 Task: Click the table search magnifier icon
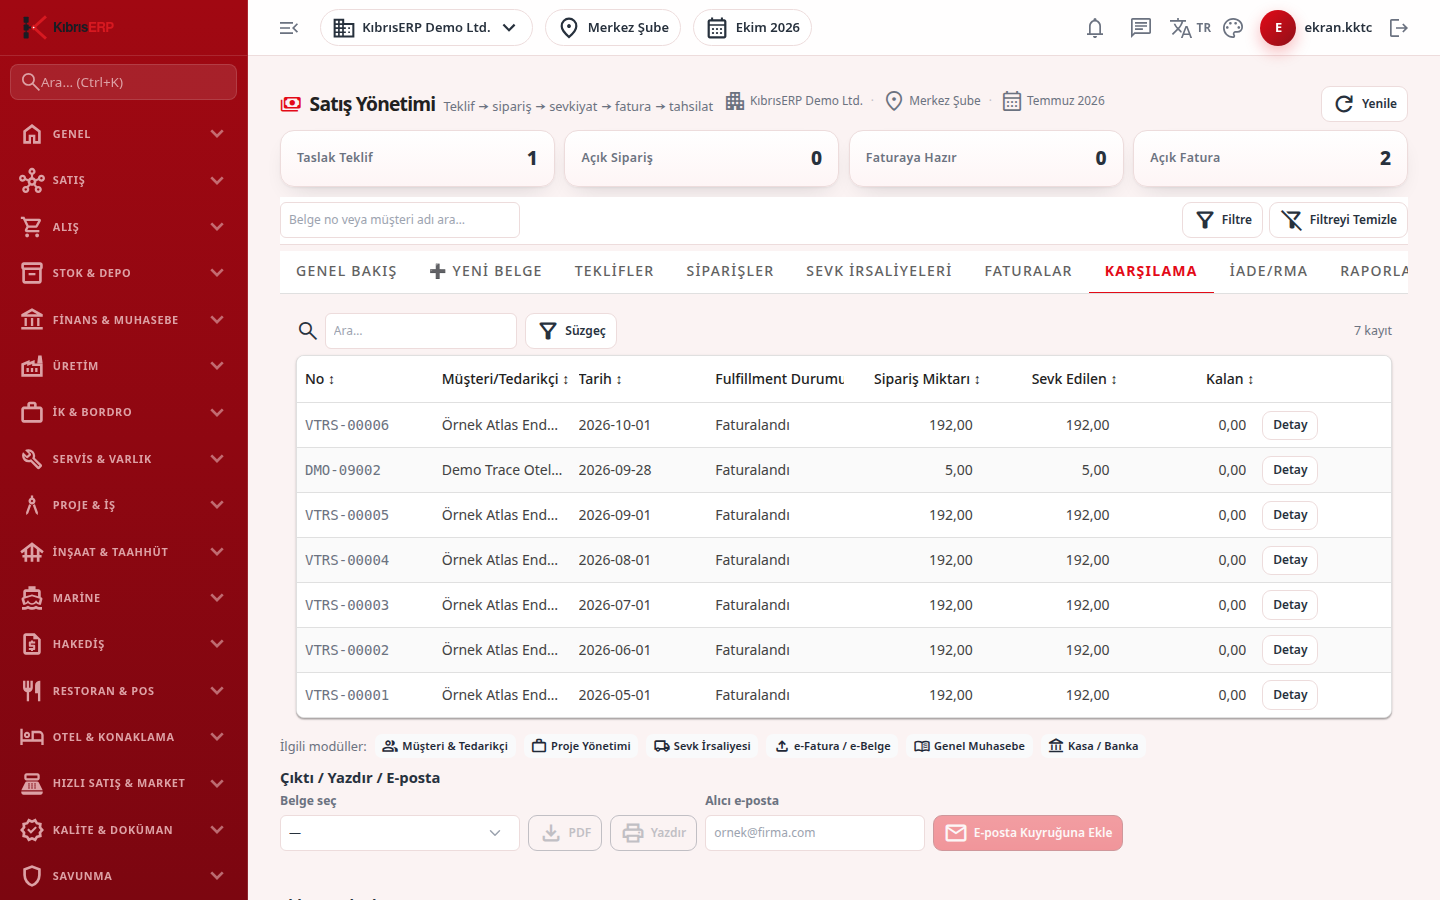click(308, 331)
